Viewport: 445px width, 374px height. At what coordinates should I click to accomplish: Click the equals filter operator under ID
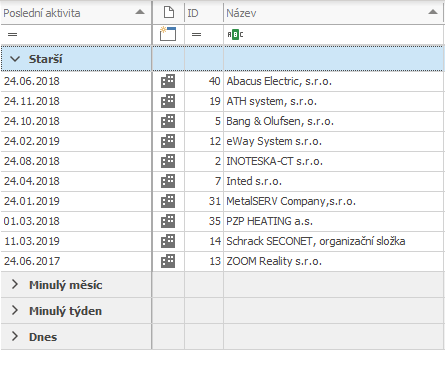coord(197,34)
